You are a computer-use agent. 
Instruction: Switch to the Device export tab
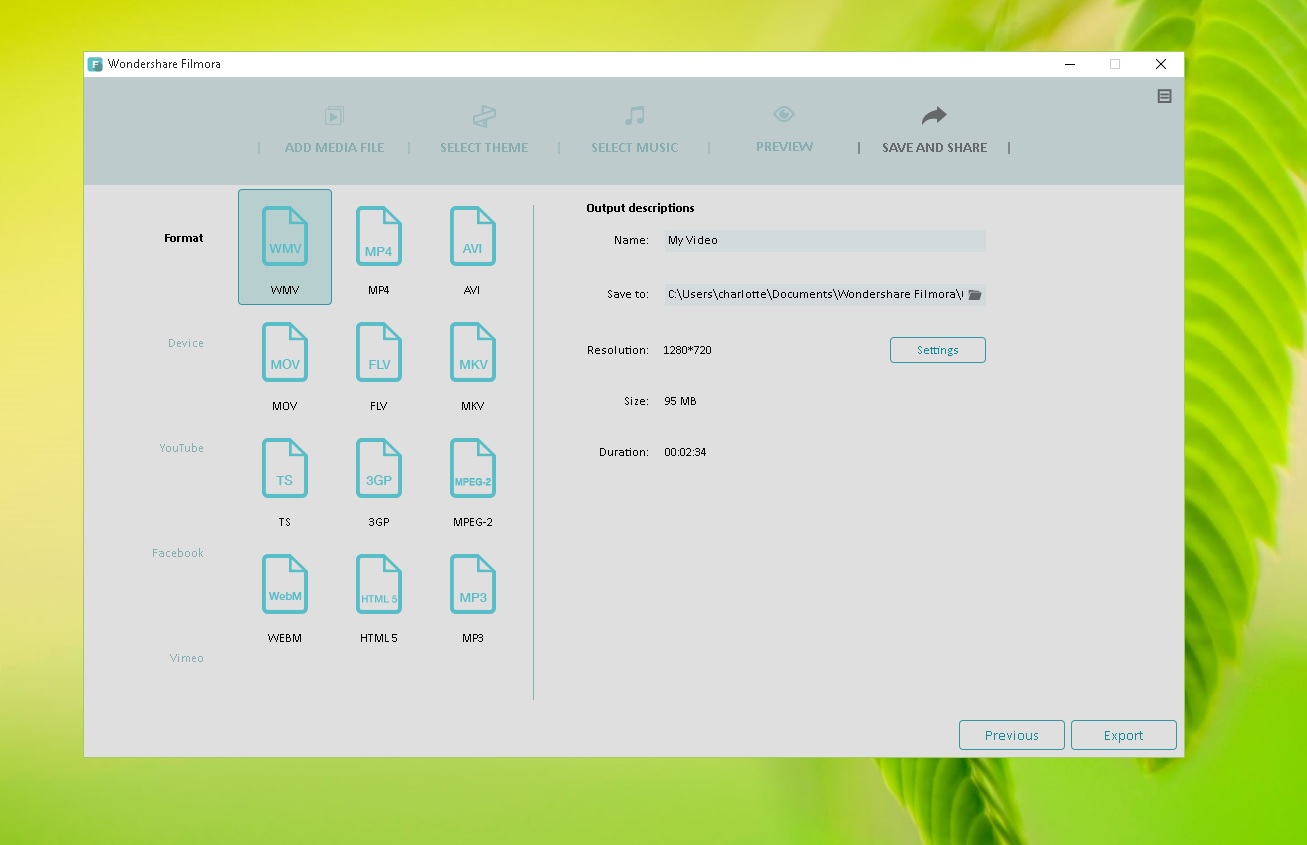coord(186,343)
